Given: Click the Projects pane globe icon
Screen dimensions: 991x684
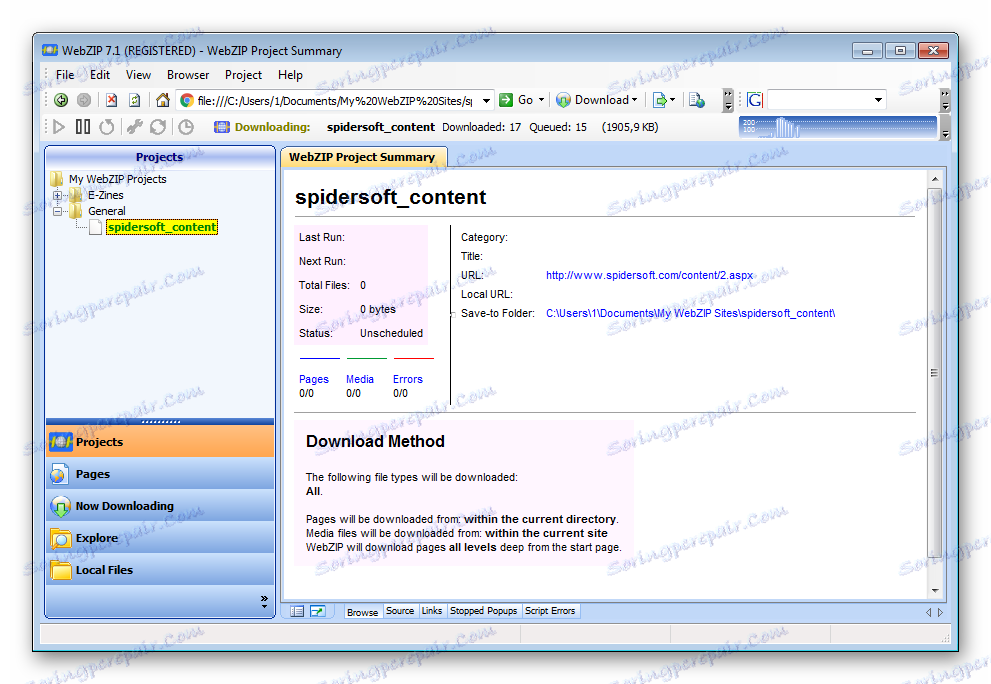Looking at the screenshot, I should (x=61, y=441).
